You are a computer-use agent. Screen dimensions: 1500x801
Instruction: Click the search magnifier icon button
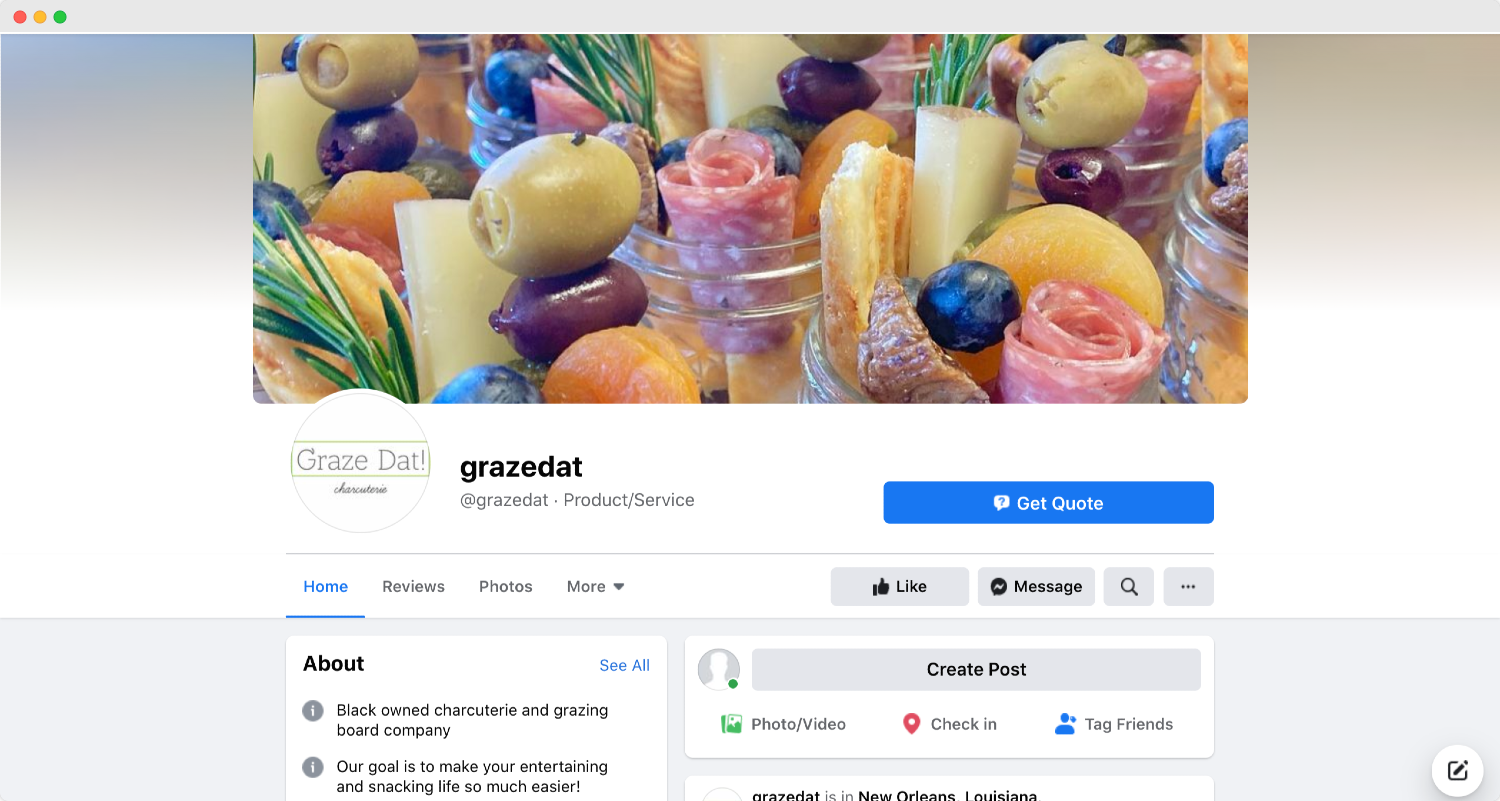[1128, 587]
